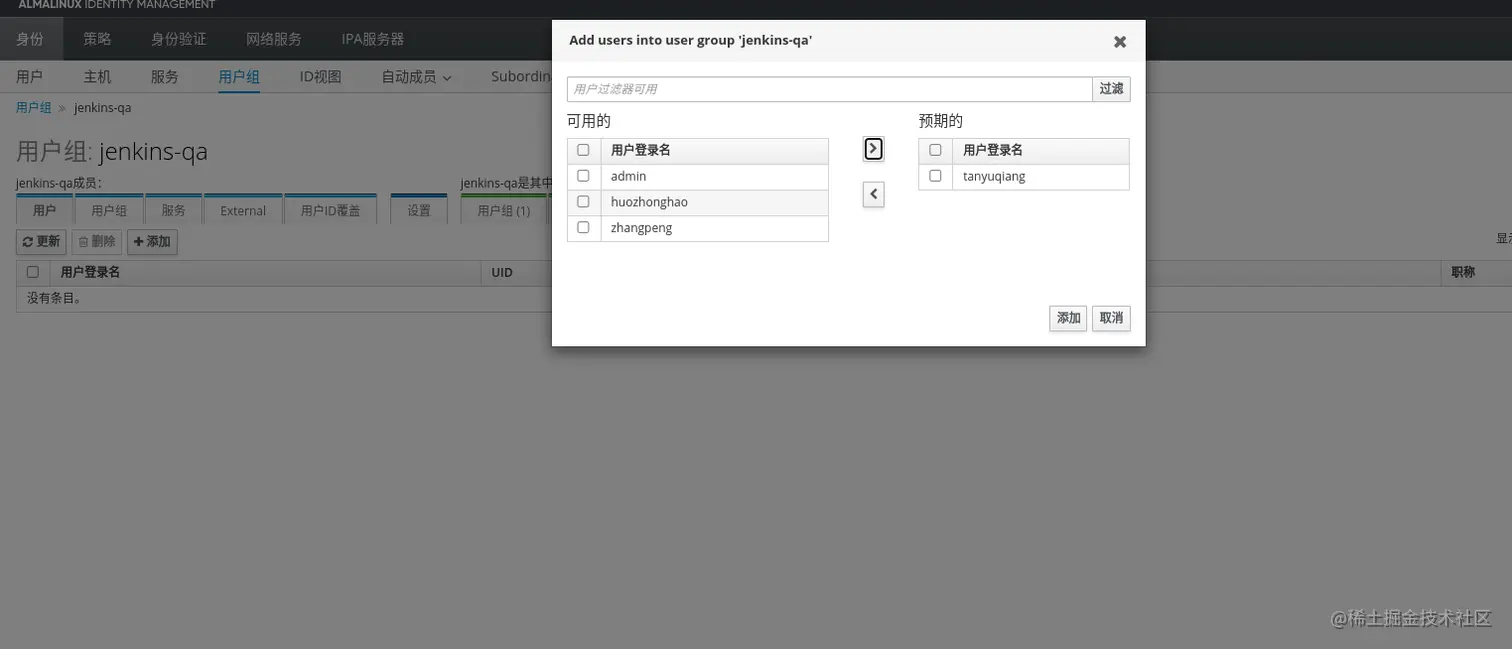Go to 用户组 sub-navigation item

pos(239,77)
